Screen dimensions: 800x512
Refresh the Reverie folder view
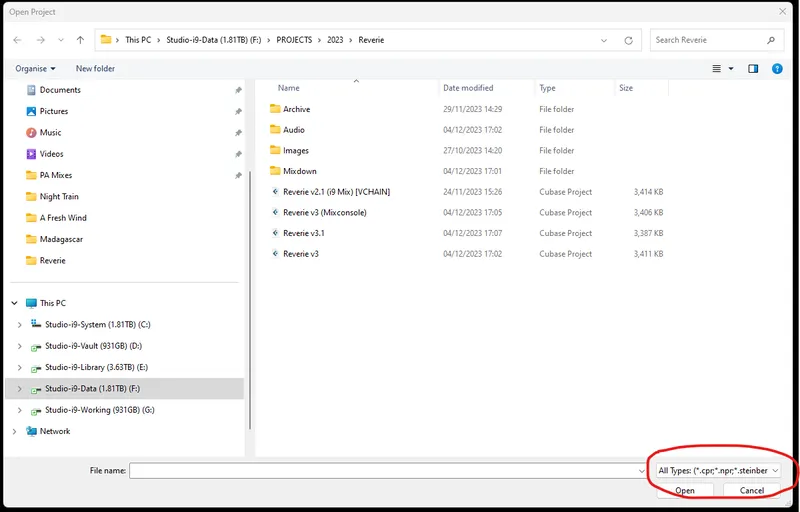(629, 40)
